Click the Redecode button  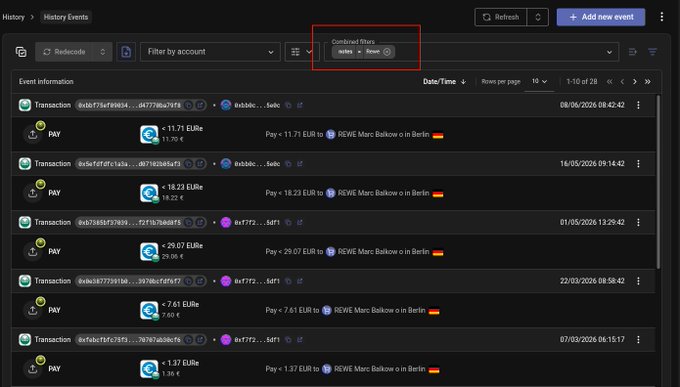(x=65, y=52)
